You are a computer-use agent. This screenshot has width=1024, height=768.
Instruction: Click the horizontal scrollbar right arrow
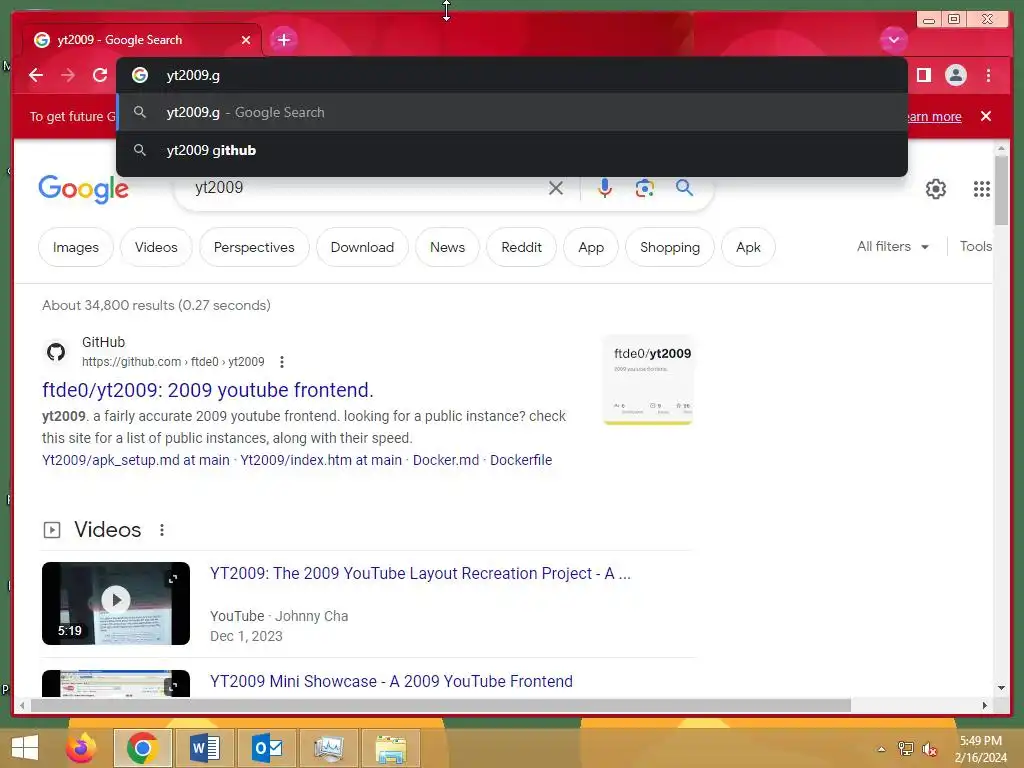pos(985,705)
